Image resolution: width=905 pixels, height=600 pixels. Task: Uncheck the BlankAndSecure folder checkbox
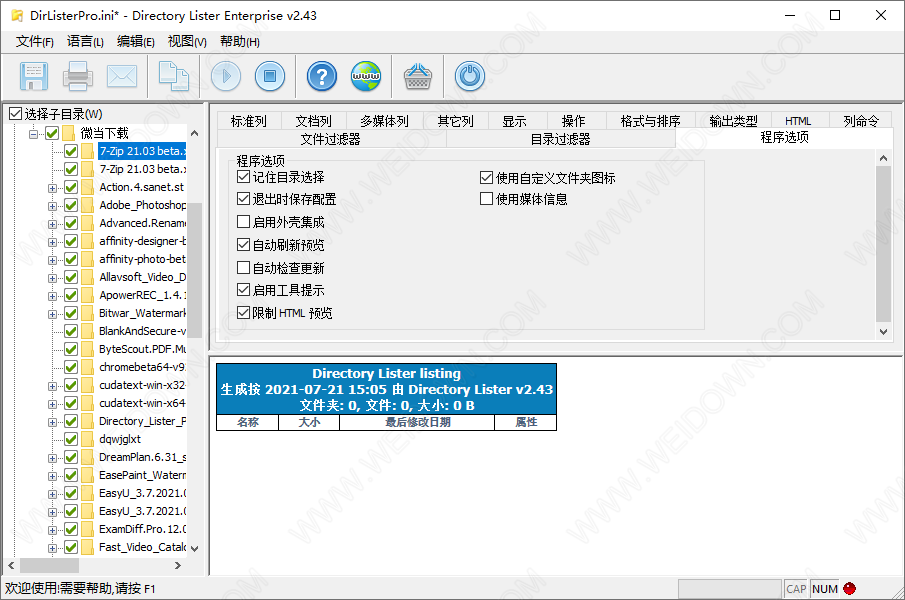pyautogui.click(x=71, y=331)
